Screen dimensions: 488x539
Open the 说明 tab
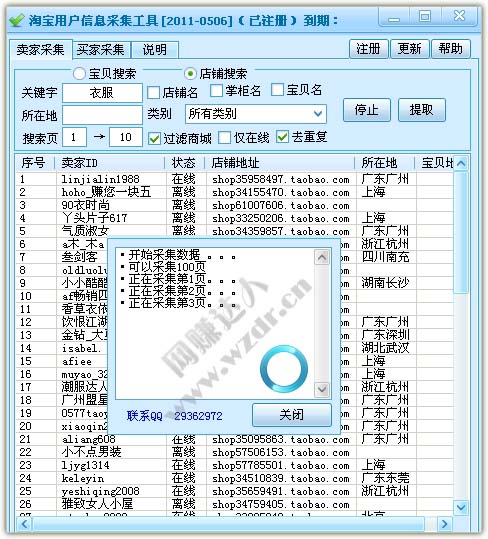click(155, 50)
